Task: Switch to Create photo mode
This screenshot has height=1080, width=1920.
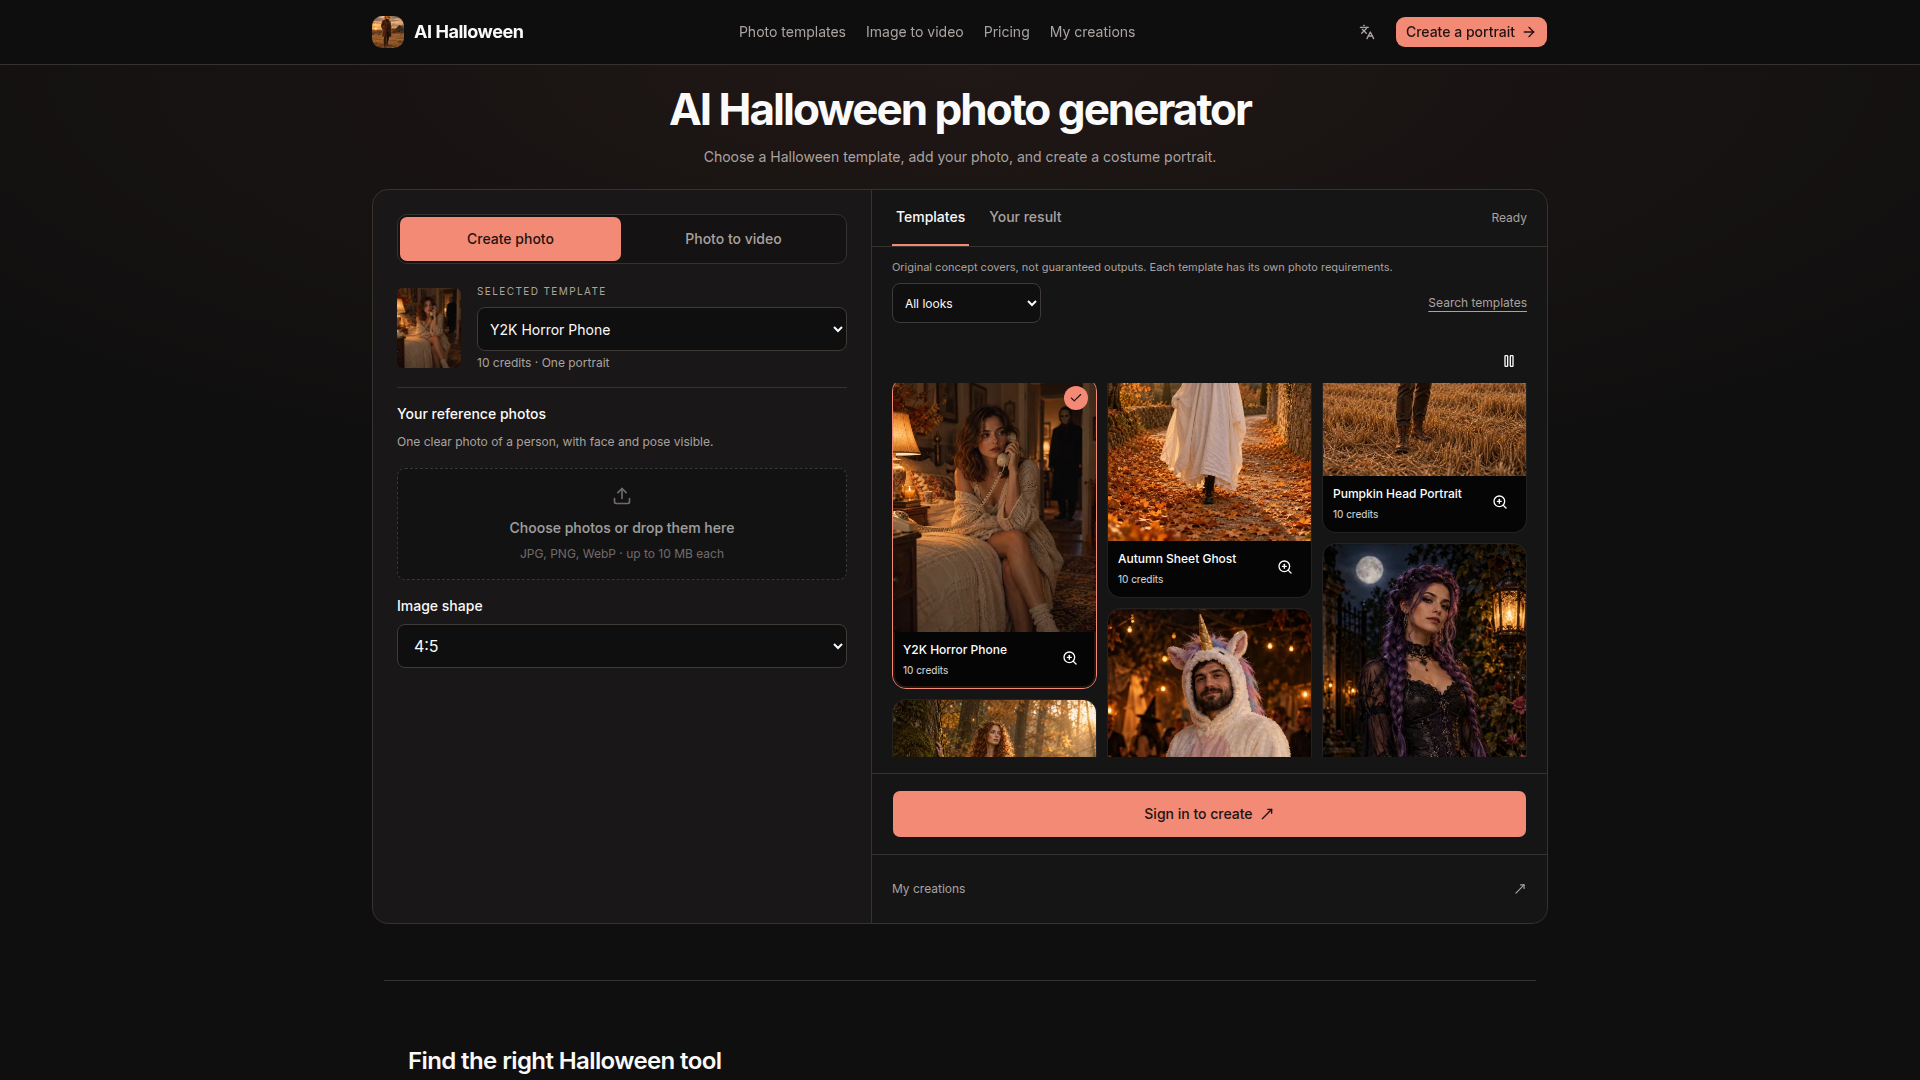Action: point(510,239)
